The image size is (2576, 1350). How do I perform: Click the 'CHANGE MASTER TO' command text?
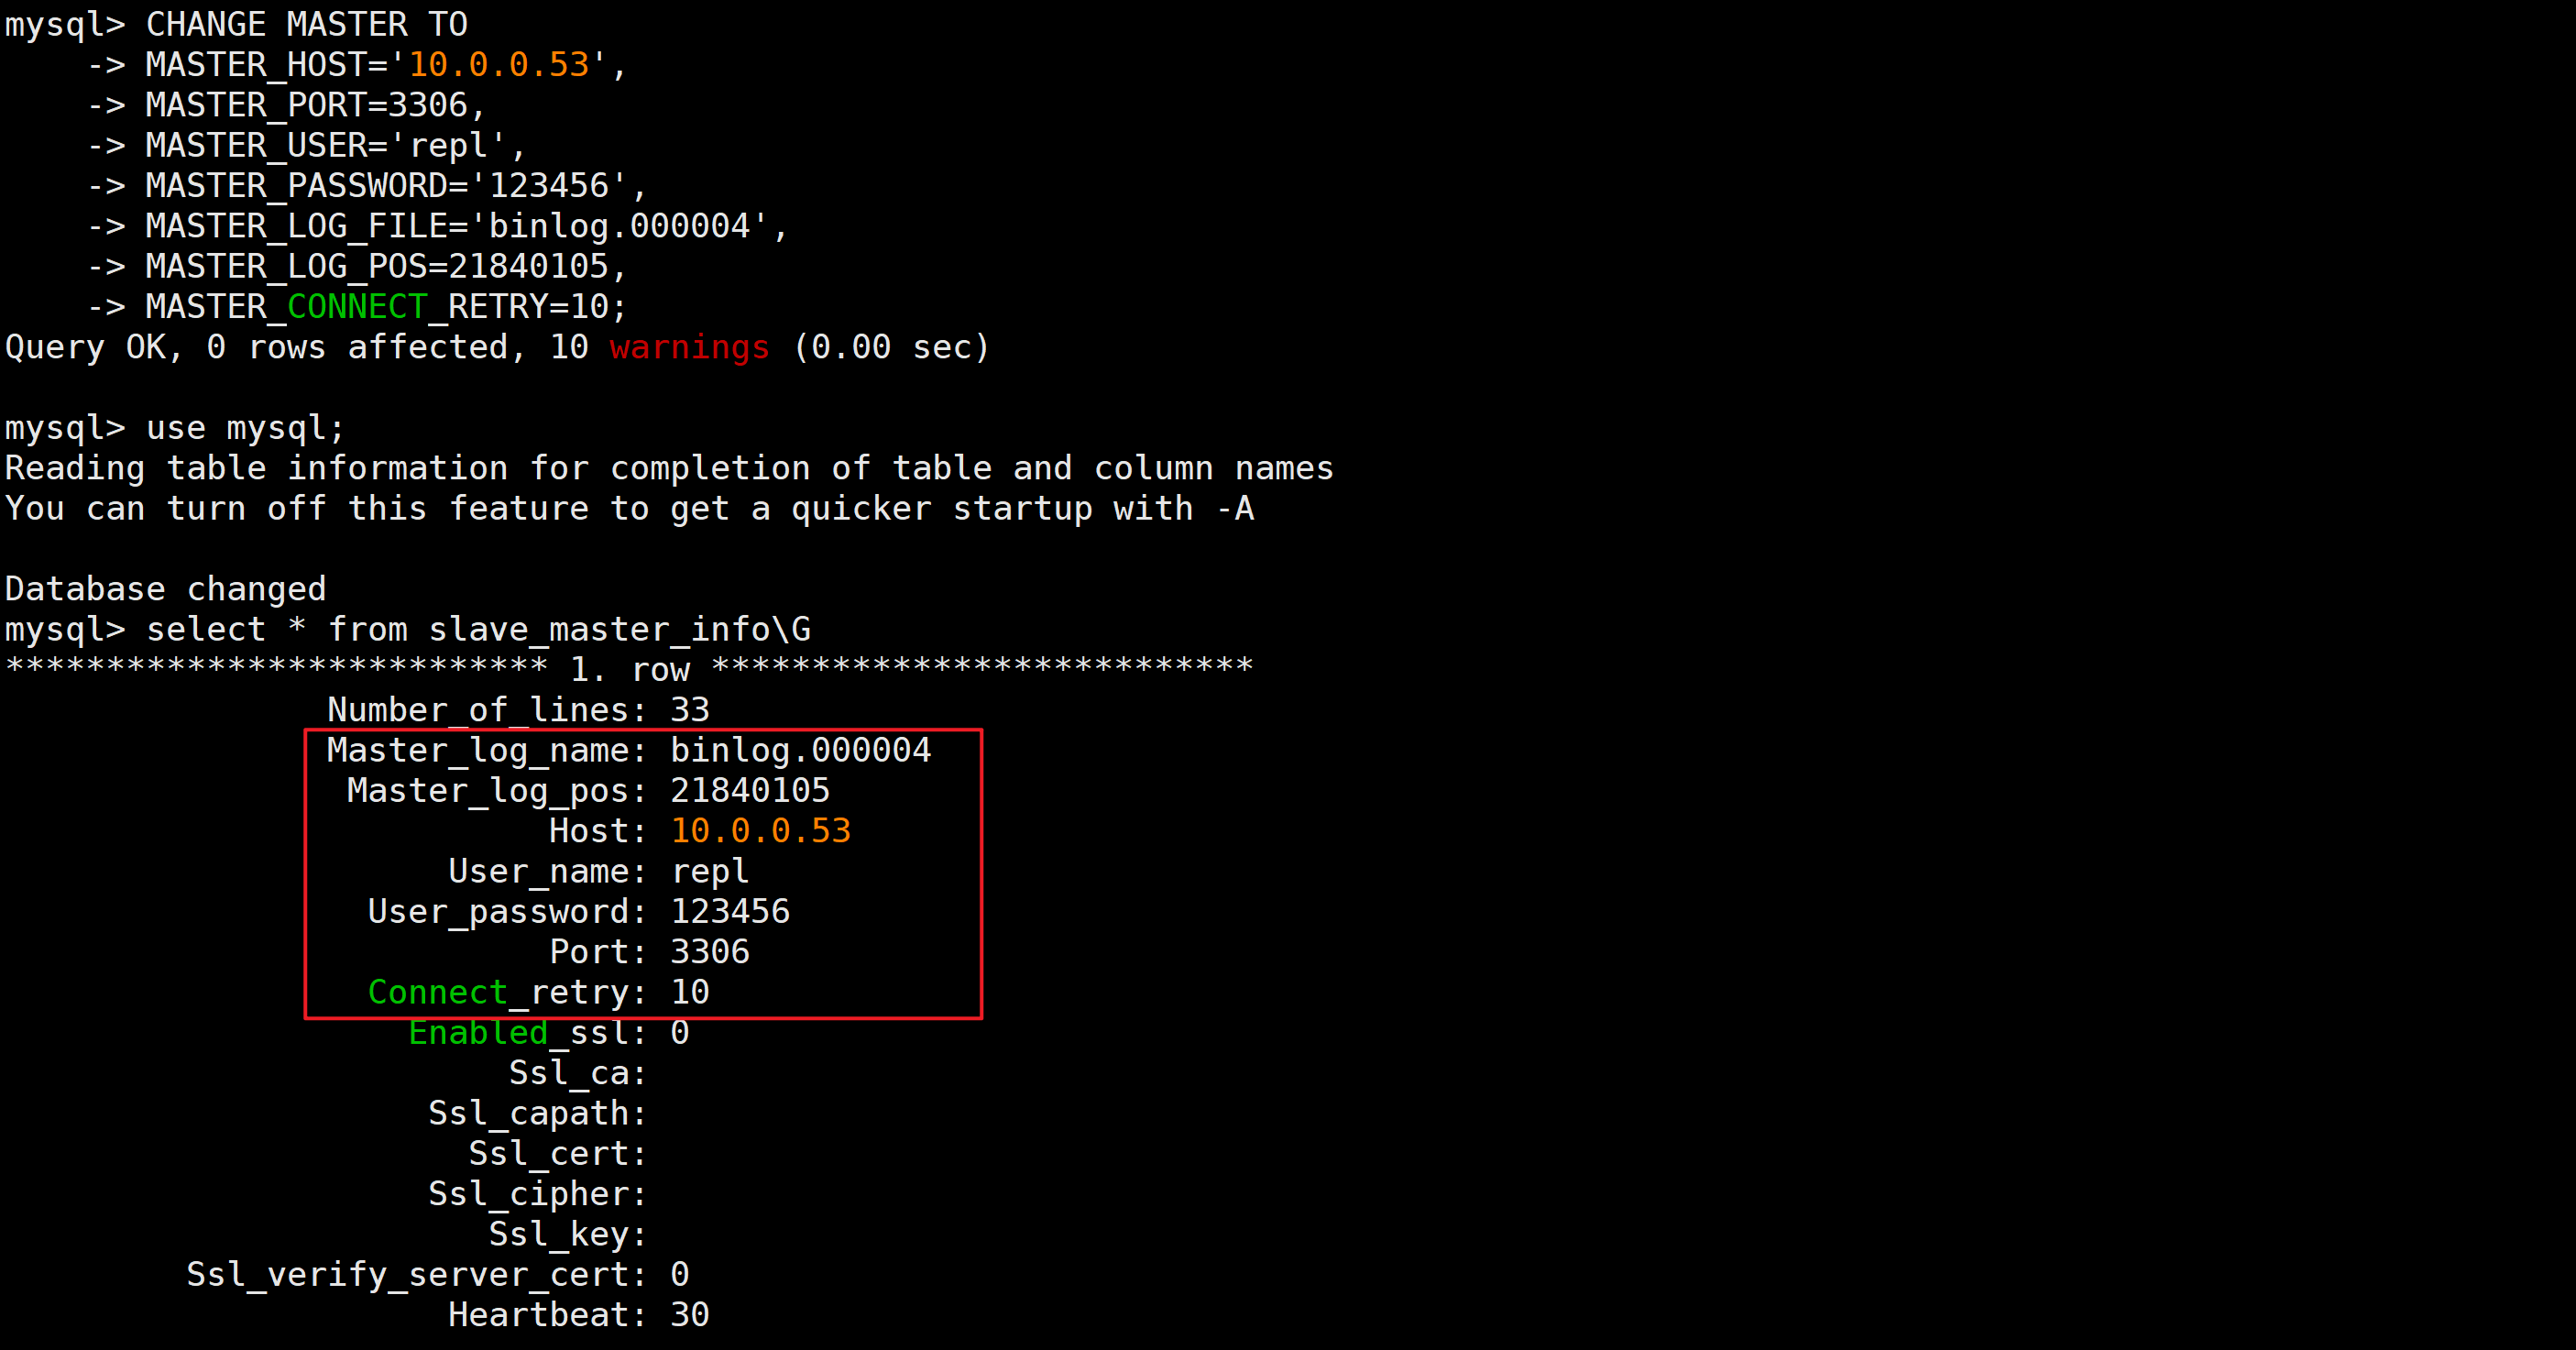307,24
